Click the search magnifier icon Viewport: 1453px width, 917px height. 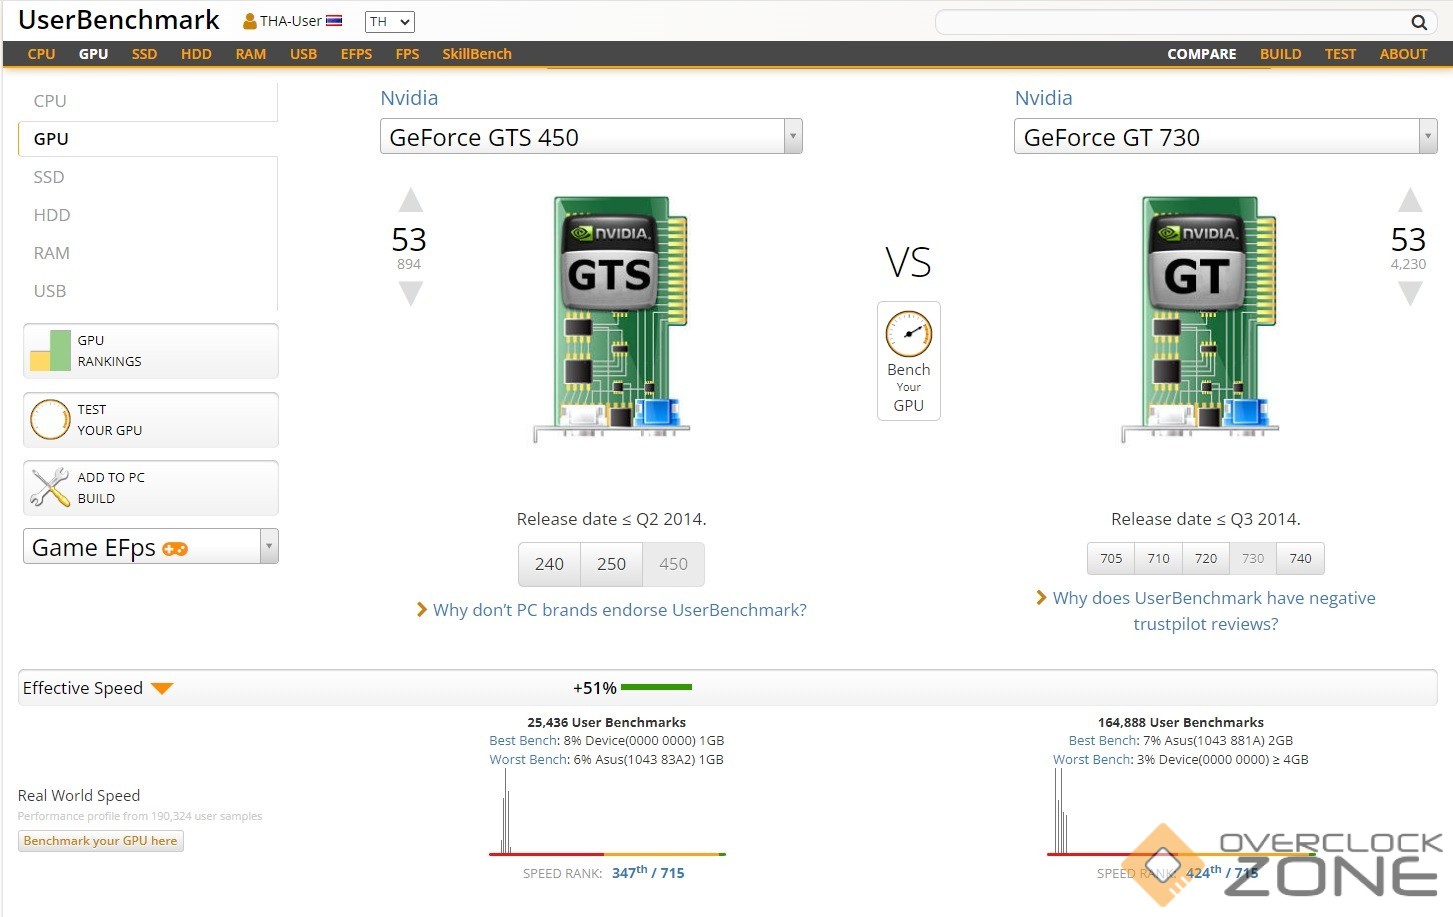coord(1418,22)
